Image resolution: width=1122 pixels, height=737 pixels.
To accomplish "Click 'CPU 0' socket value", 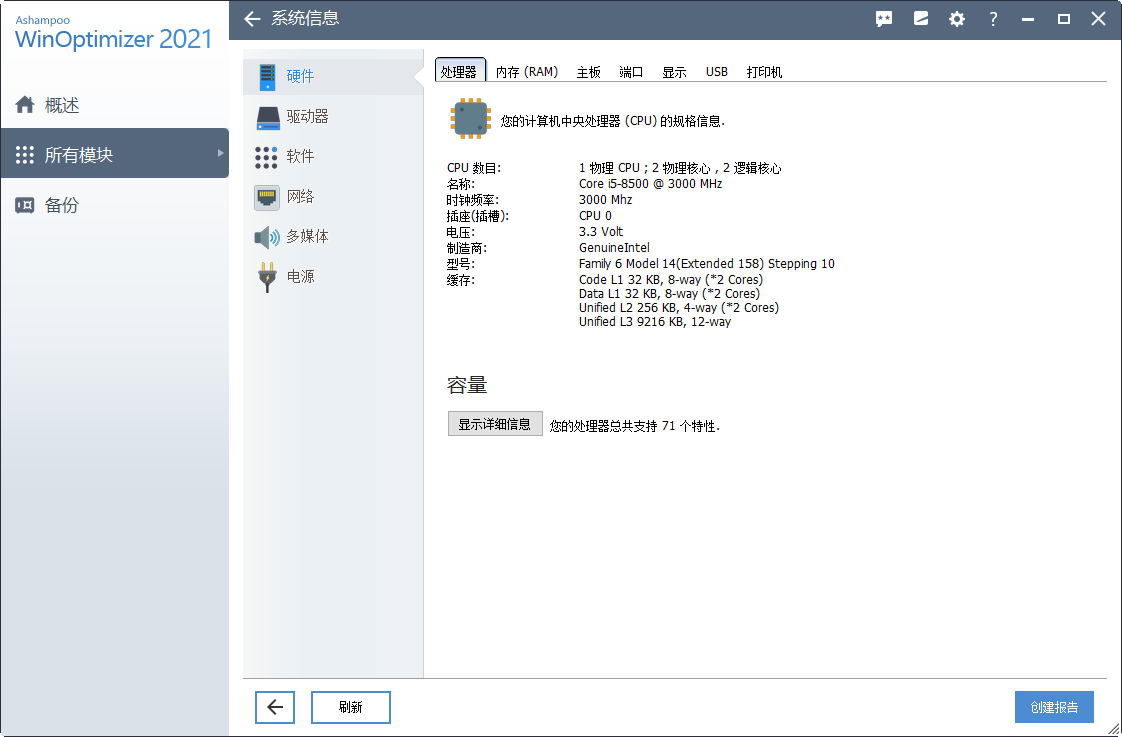I will point(595,216).
